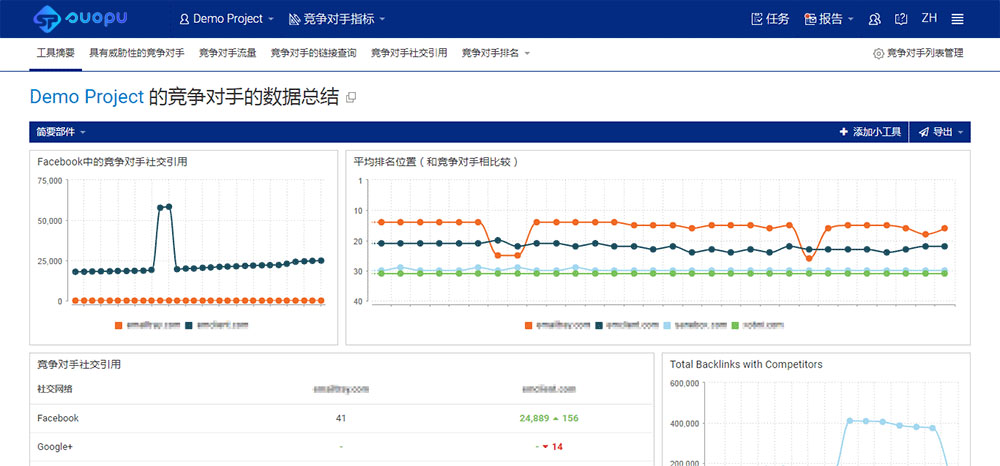
Task: Expand the 竞争对手排名 tab dropdown
Action: coord(496,54)
